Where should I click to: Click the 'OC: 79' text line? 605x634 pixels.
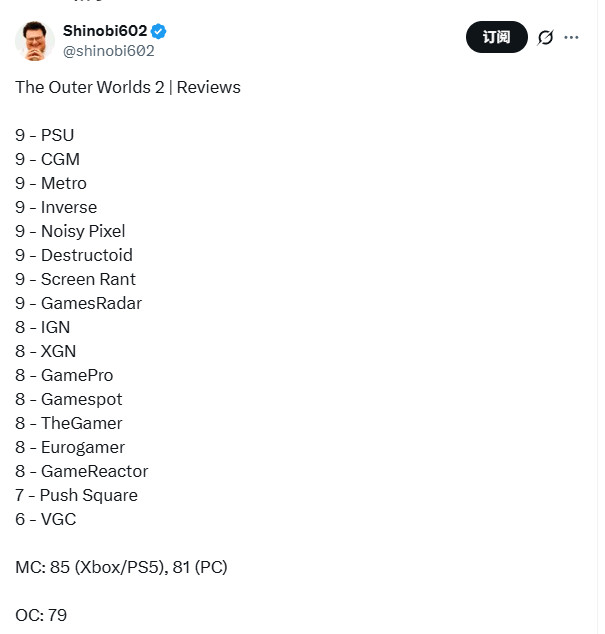[x=41, y=615]
